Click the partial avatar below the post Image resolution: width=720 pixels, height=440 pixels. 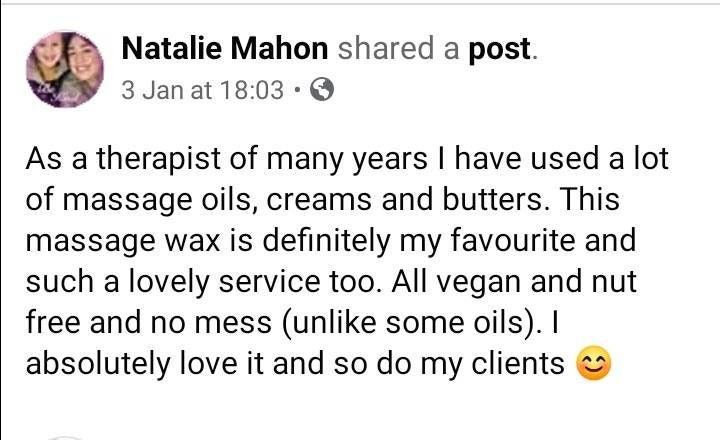pyautogui.click(x=64, y=438)
